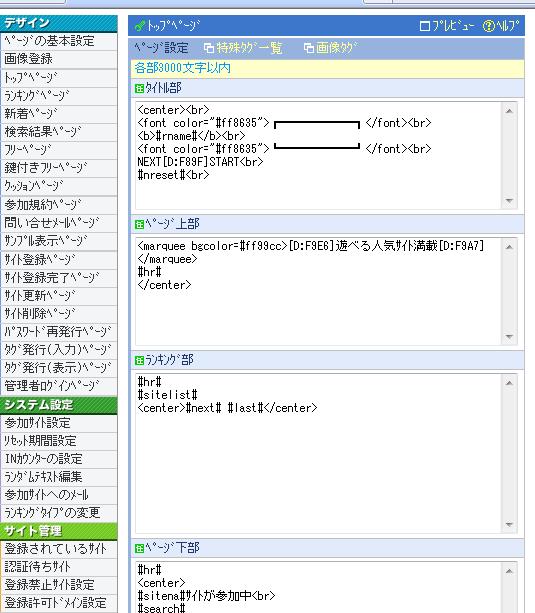Open 画像登録 in sidebar

pyautogui.click(x=59, y=59)
